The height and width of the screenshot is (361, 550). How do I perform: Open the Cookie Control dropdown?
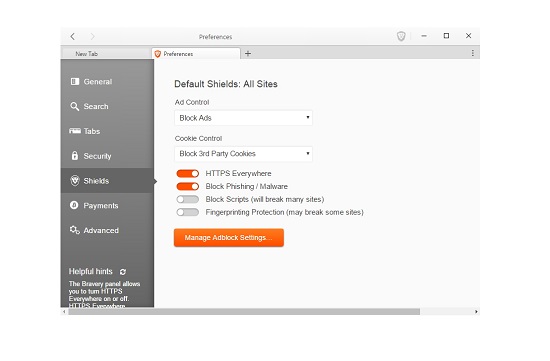coord(243,154)
